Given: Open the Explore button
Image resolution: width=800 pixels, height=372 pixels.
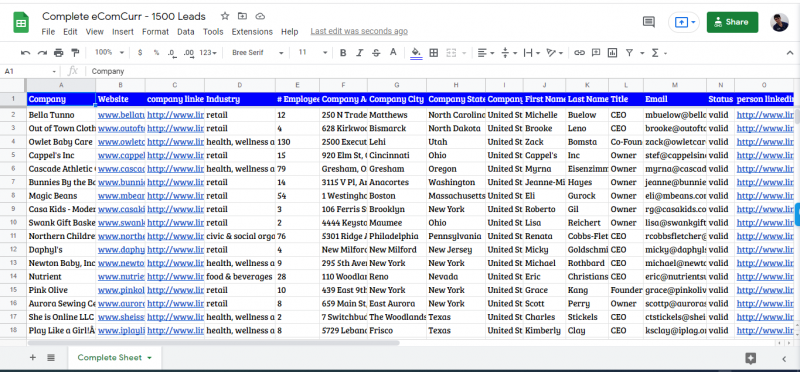Looking at the screenshot, I should point(750,359).
